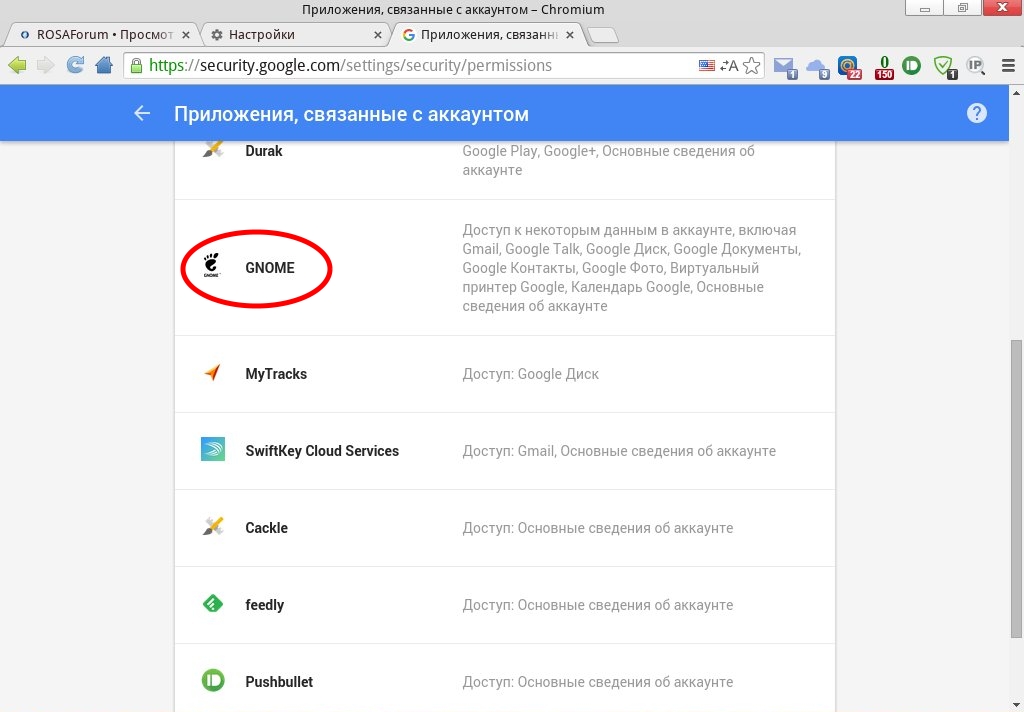Screen dimensions: 1024x712
Task: Open a new tab with the blank tab button
Action: pyautogui.click(x=603, y=35)
